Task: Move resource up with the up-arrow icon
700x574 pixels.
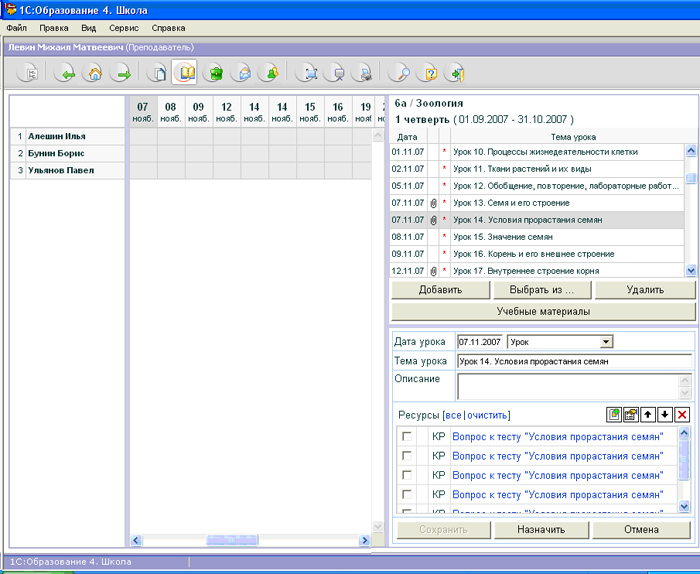Action: [648, 415]
